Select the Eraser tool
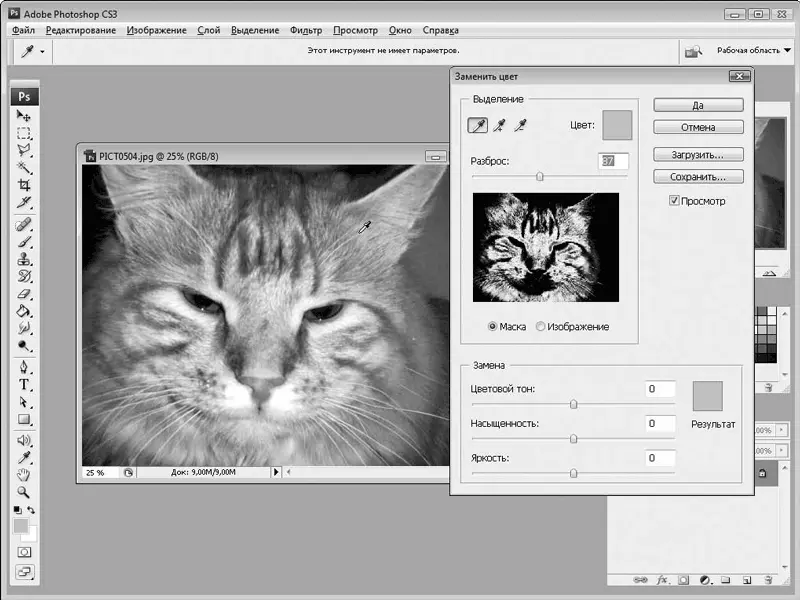The height and width of the screenshot is (600, 800). pyautogui.click(x=23, y=294)
